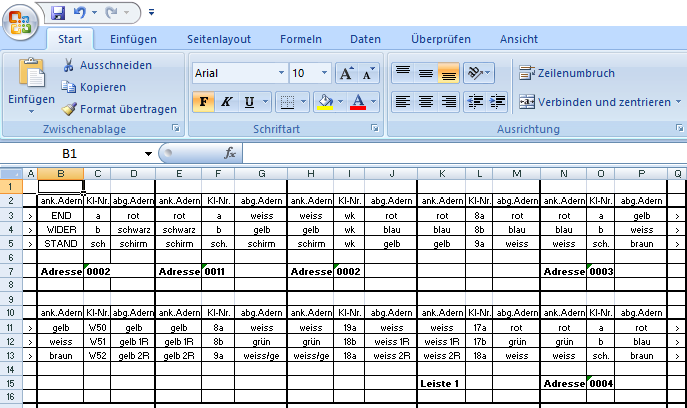The height and width of the screenshot is (408, 687).
Task: Open the Ausrichtung dialog launcher
Action: [x=679, y=128]
